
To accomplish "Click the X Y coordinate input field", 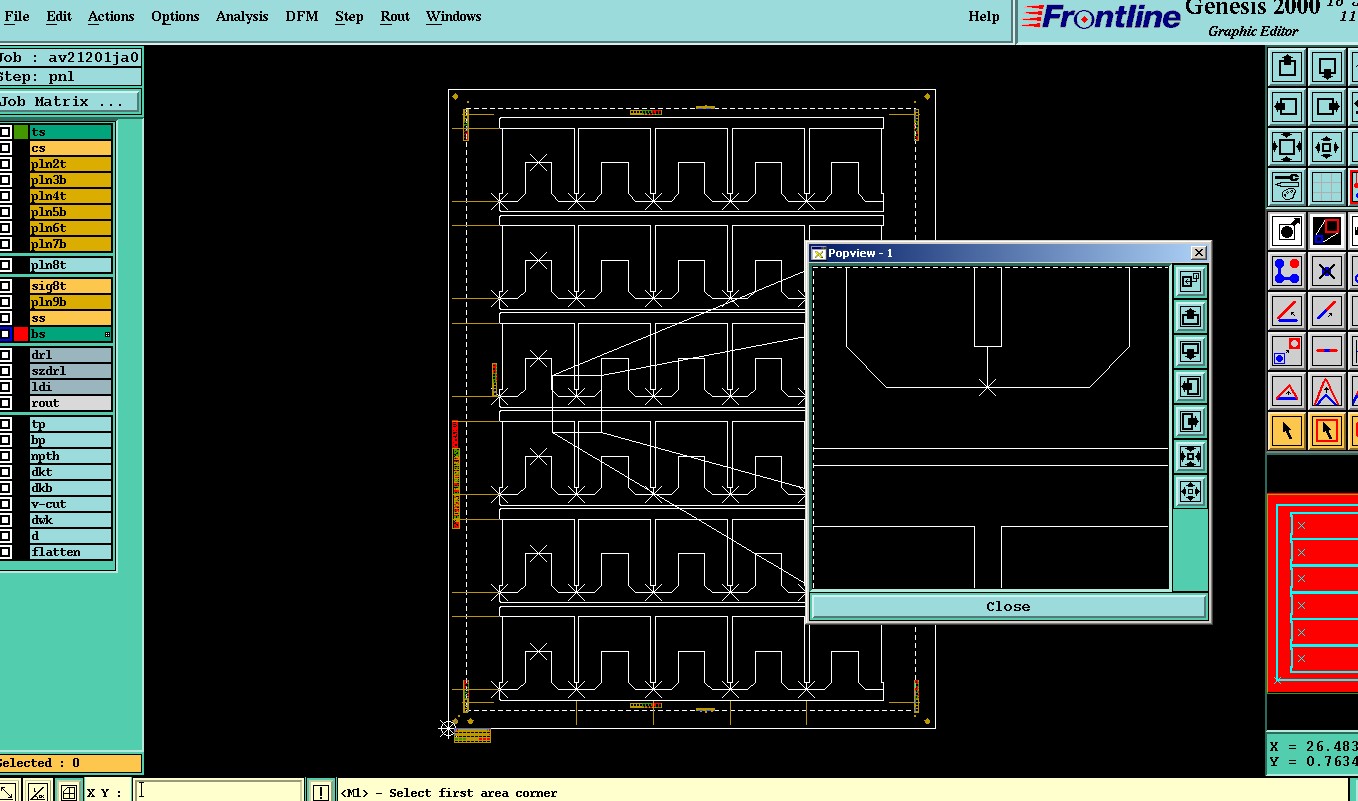I will [x=218, y=791].
